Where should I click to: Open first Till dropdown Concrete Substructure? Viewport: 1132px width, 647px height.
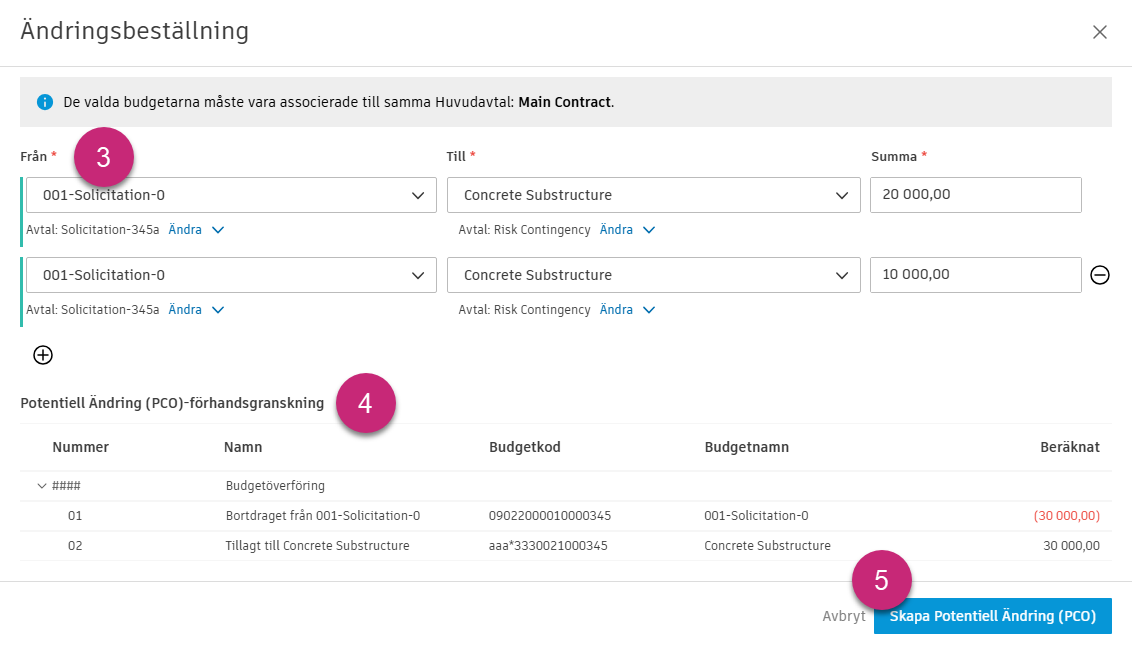pos(653,195)
